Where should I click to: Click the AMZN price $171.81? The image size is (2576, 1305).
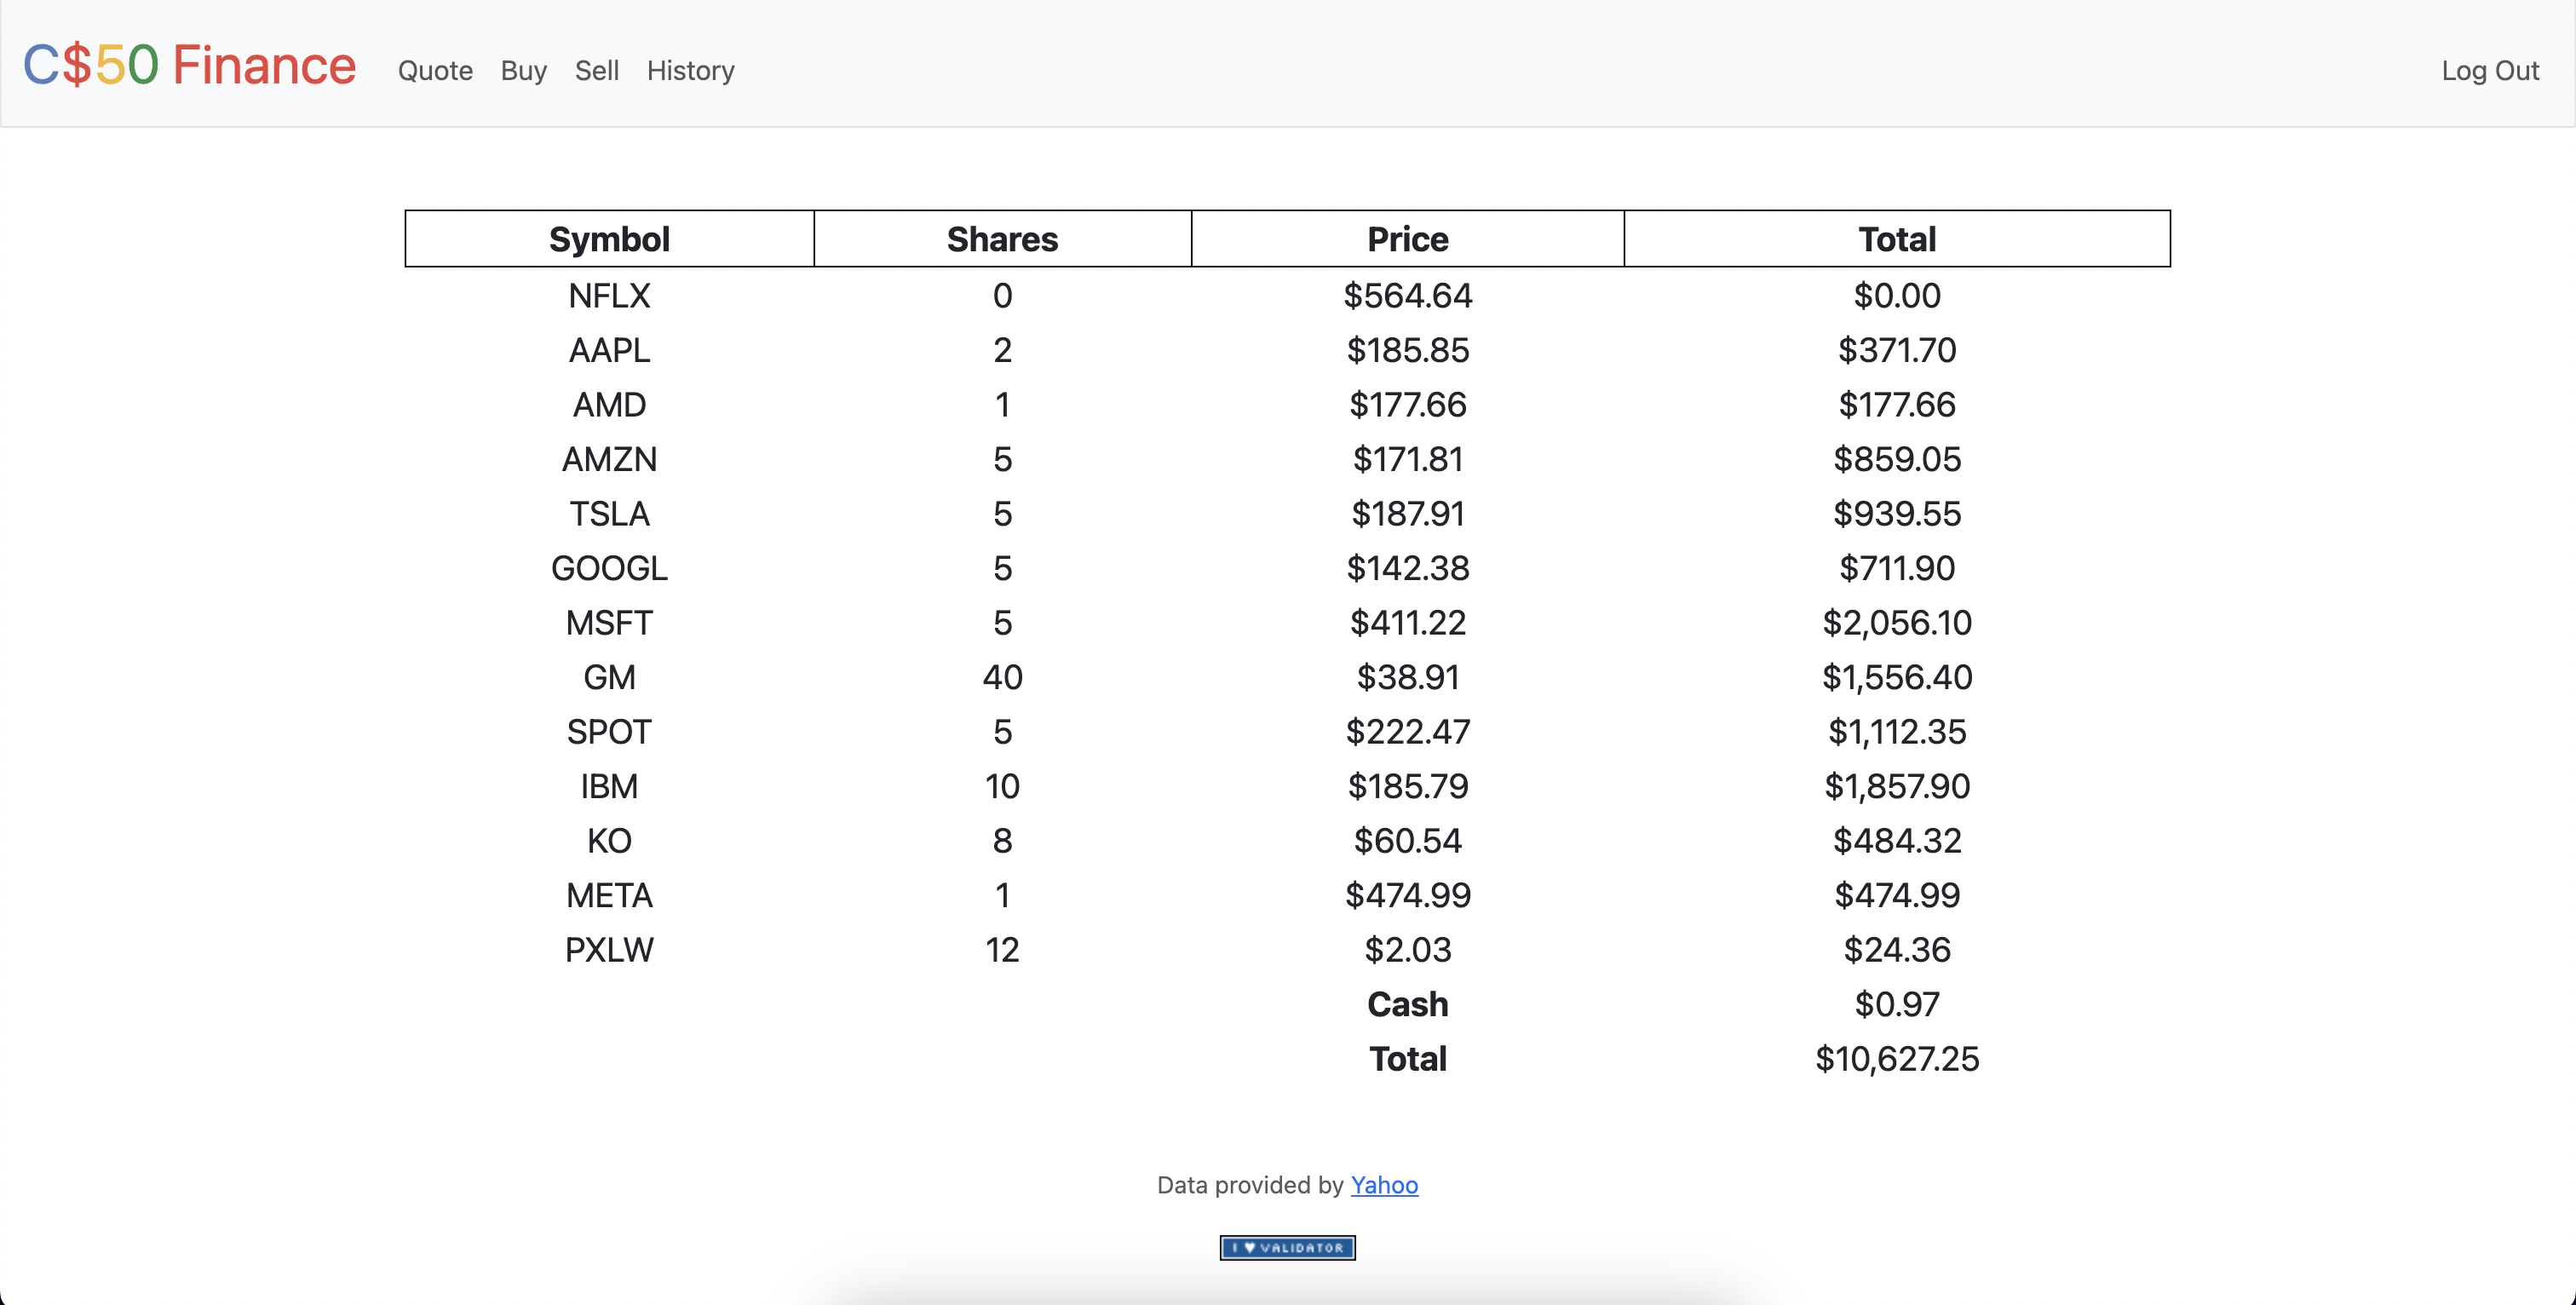pyautogui.click(x=1407, y=459)
